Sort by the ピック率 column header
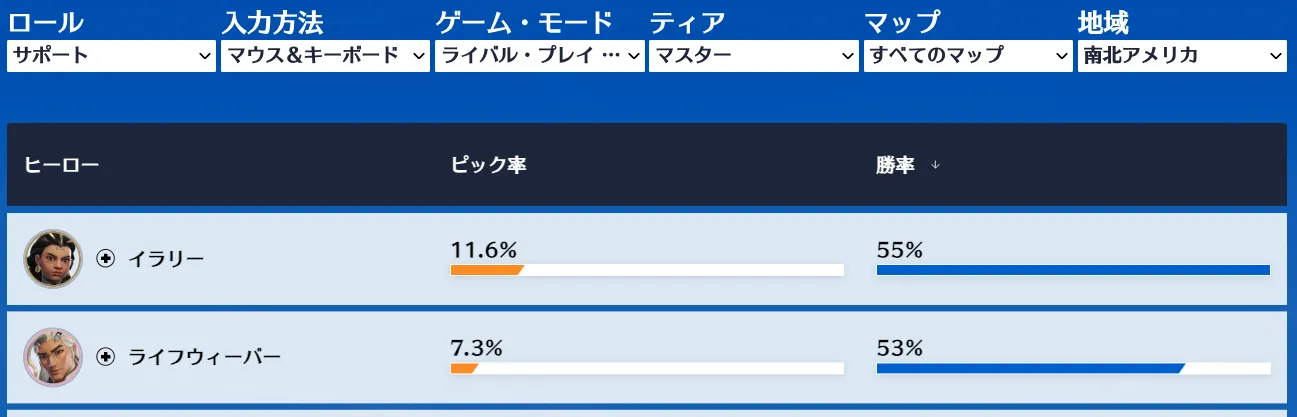The image size is (1297, 417). pos(488,165)
